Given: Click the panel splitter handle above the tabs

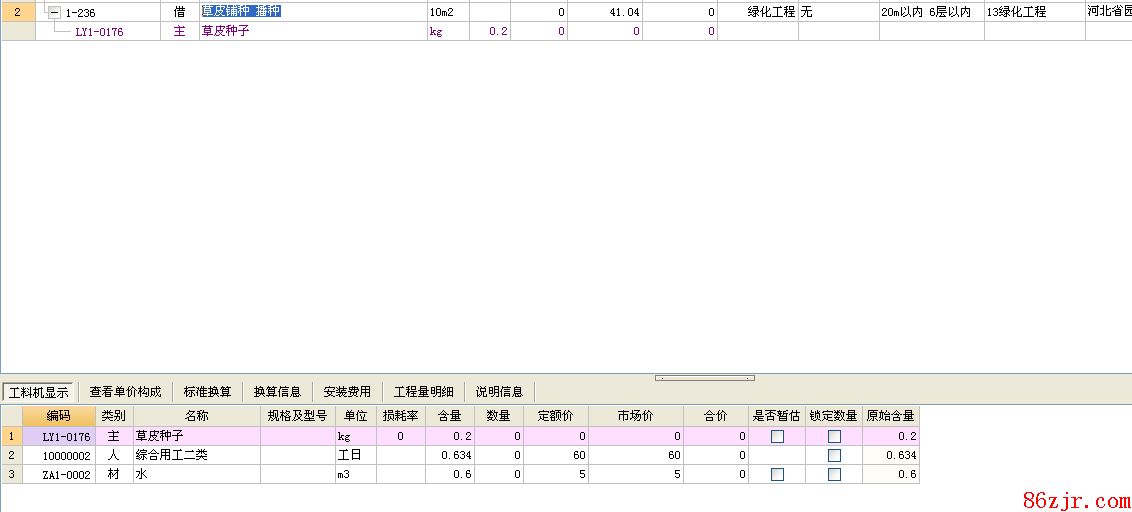Looking at the screenshot, I should [704, 378].
